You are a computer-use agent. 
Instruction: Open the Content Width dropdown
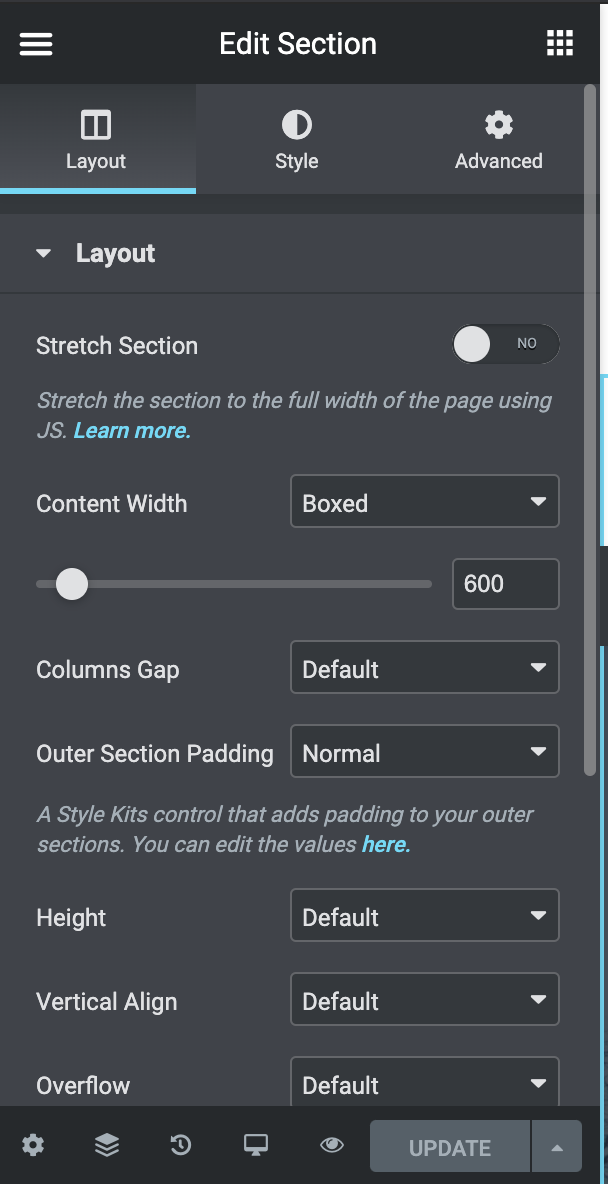[x=424, y=501]
